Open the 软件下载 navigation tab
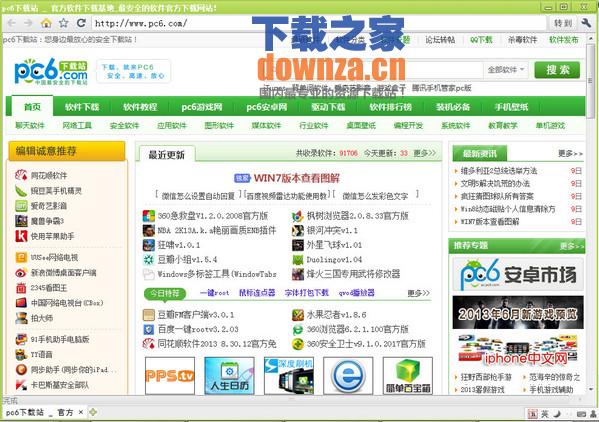This screenshot has height=422, width=599. (x=82, y=107)
